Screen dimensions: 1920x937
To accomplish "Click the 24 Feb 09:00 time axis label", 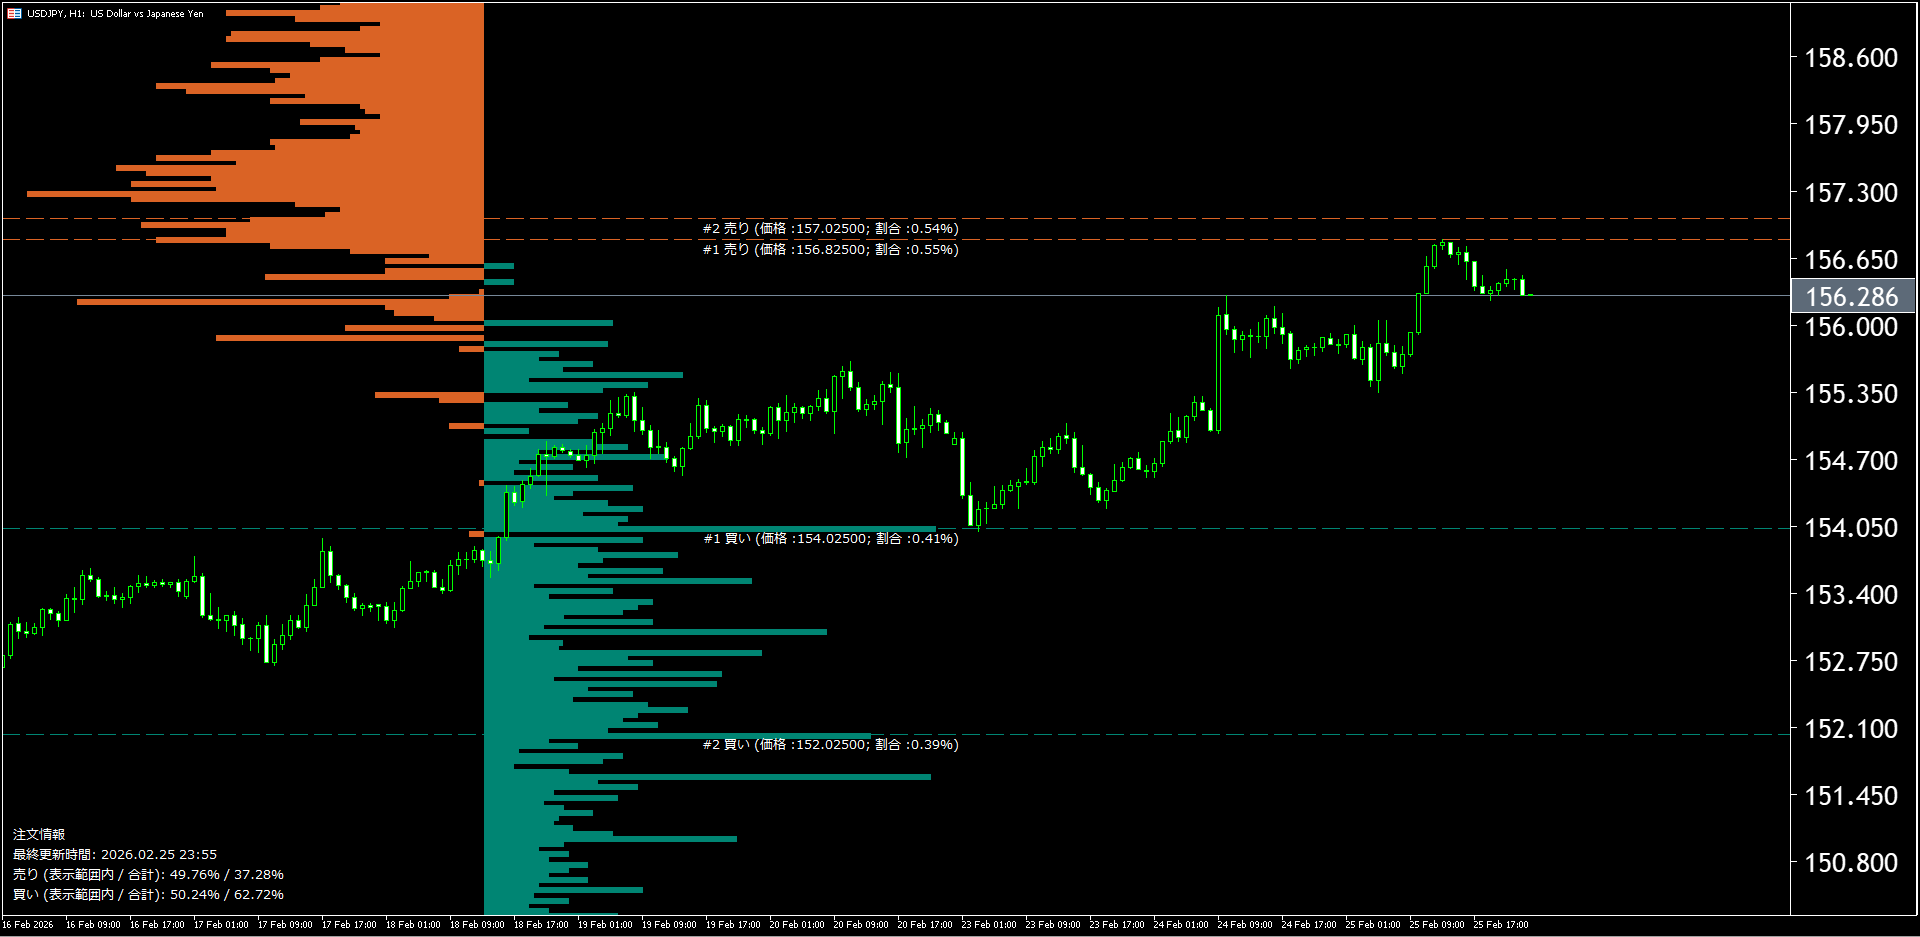I will pos(1245,925).
